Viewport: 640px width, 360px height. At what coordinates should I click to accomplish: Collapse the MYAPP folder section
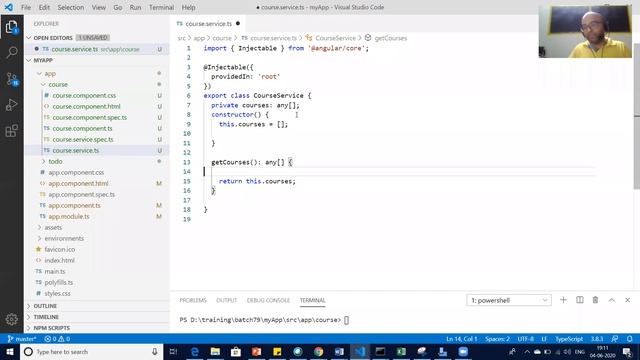29,60
